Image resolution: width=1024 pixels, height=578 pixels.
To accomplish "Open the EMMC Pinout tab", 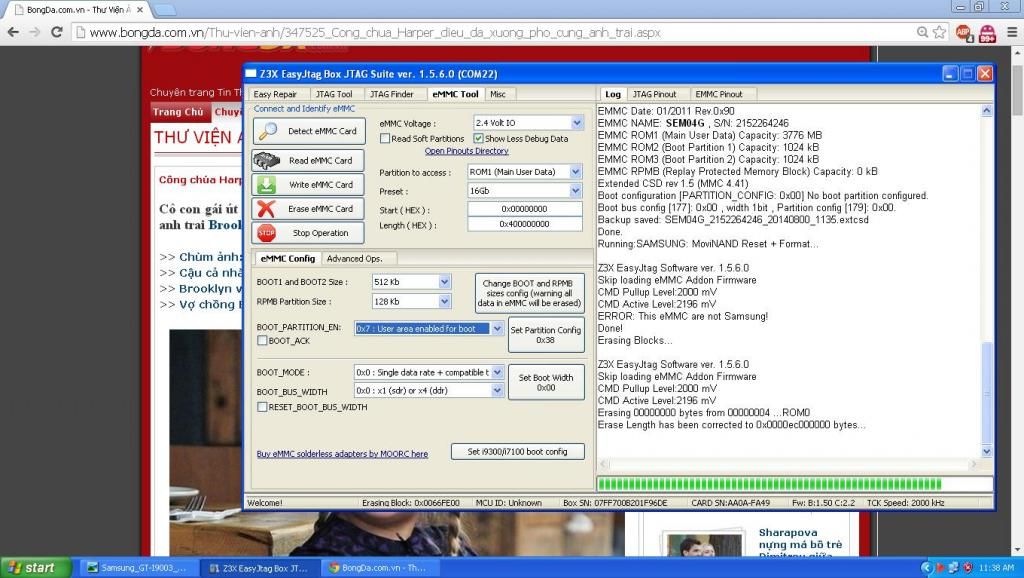I will 719,95.
